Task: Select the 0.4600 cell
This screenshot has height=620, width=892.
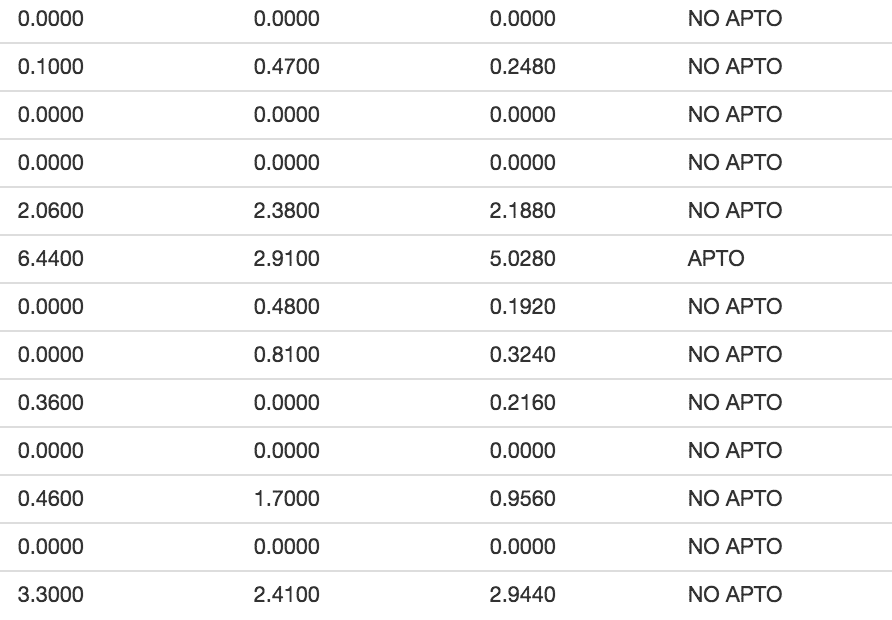Action: pyautogui.click(x=51, y=499)
